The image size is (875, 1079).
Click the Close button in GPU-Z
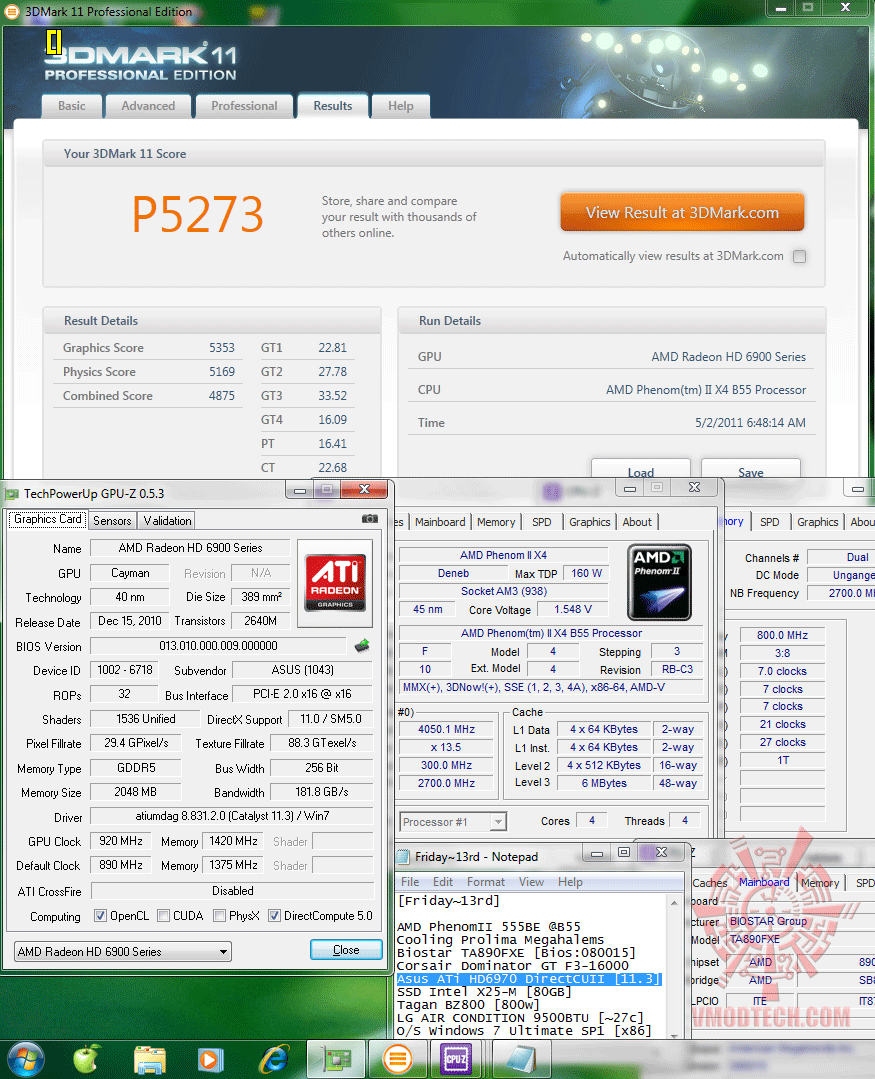tap(346, 950)
